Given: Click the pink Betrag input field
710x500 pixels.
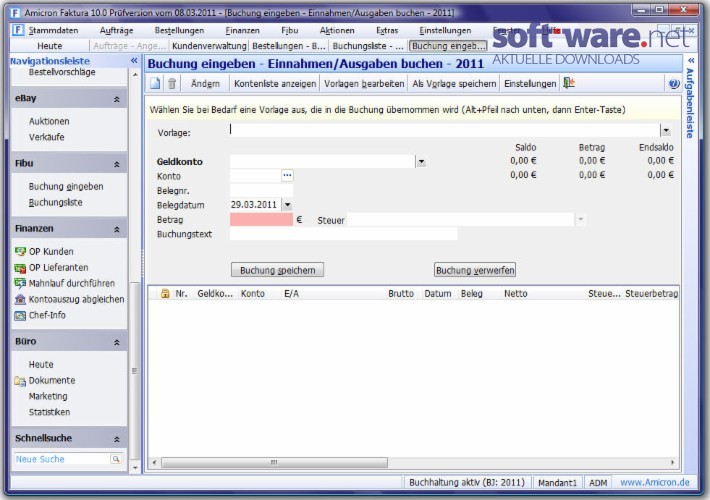Looking at the screenshot, I should (x=261, y=220).
